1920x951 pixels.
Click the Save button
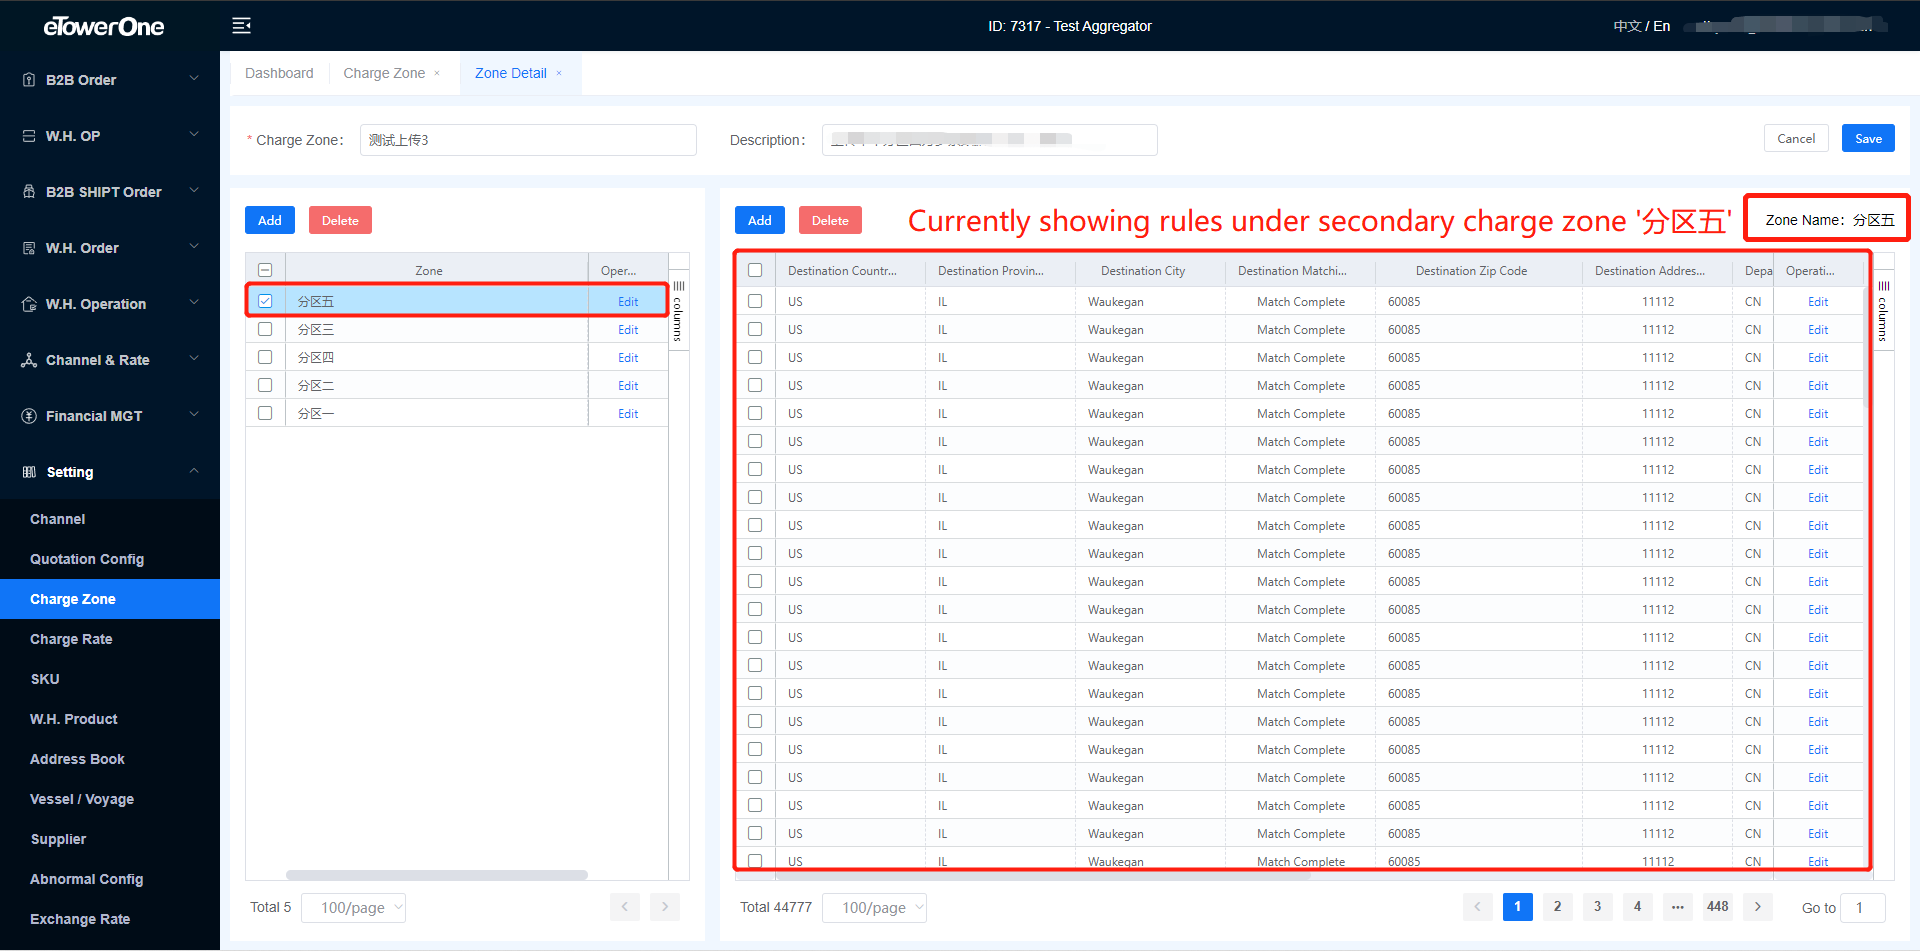click(x=1868, y=139)
